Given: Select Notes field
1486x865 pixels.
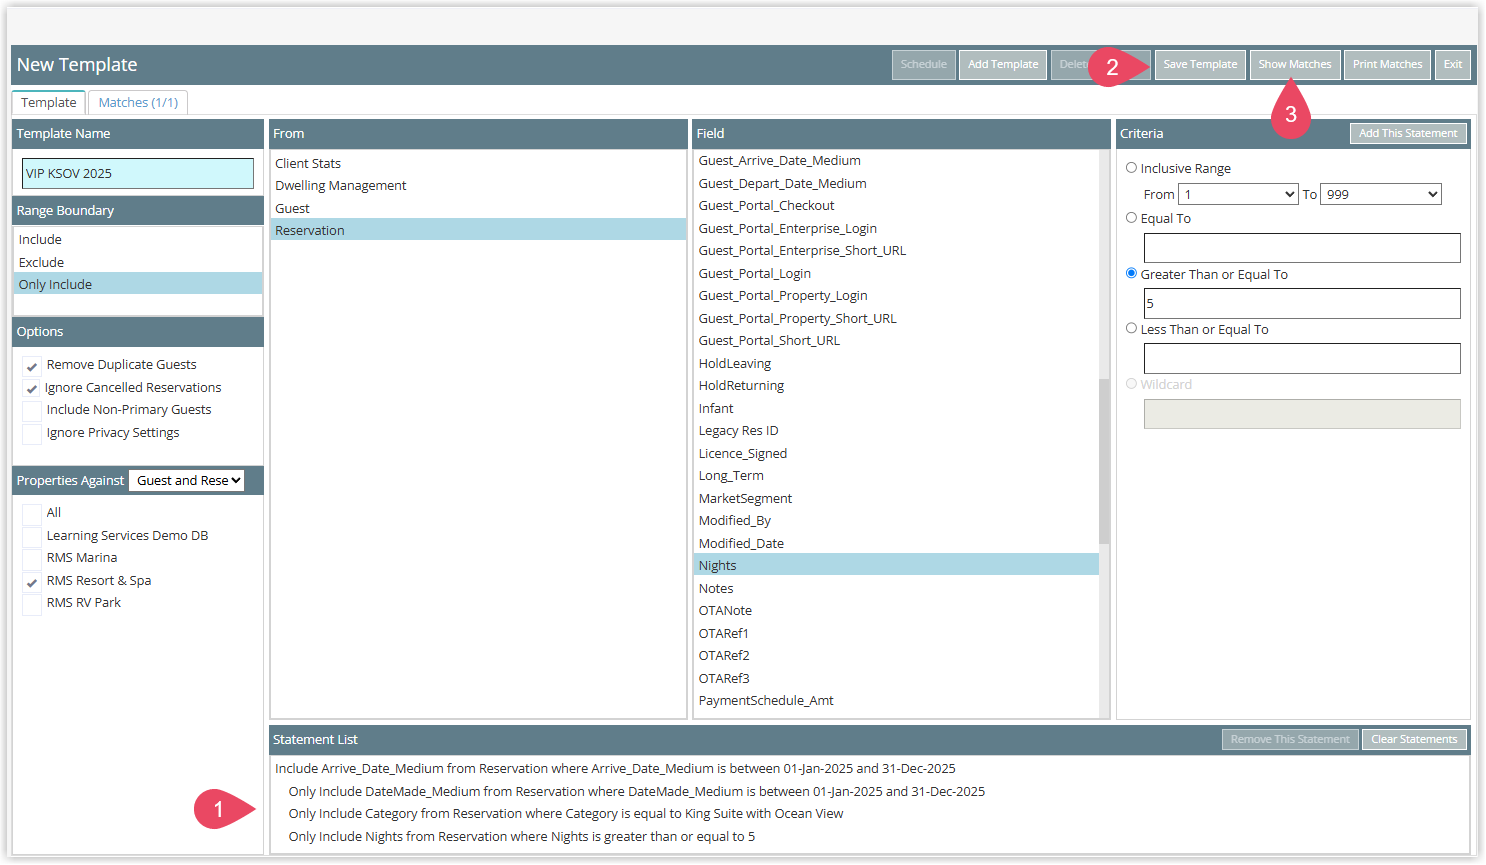Looking at the screenshot, I should [896, 589].
